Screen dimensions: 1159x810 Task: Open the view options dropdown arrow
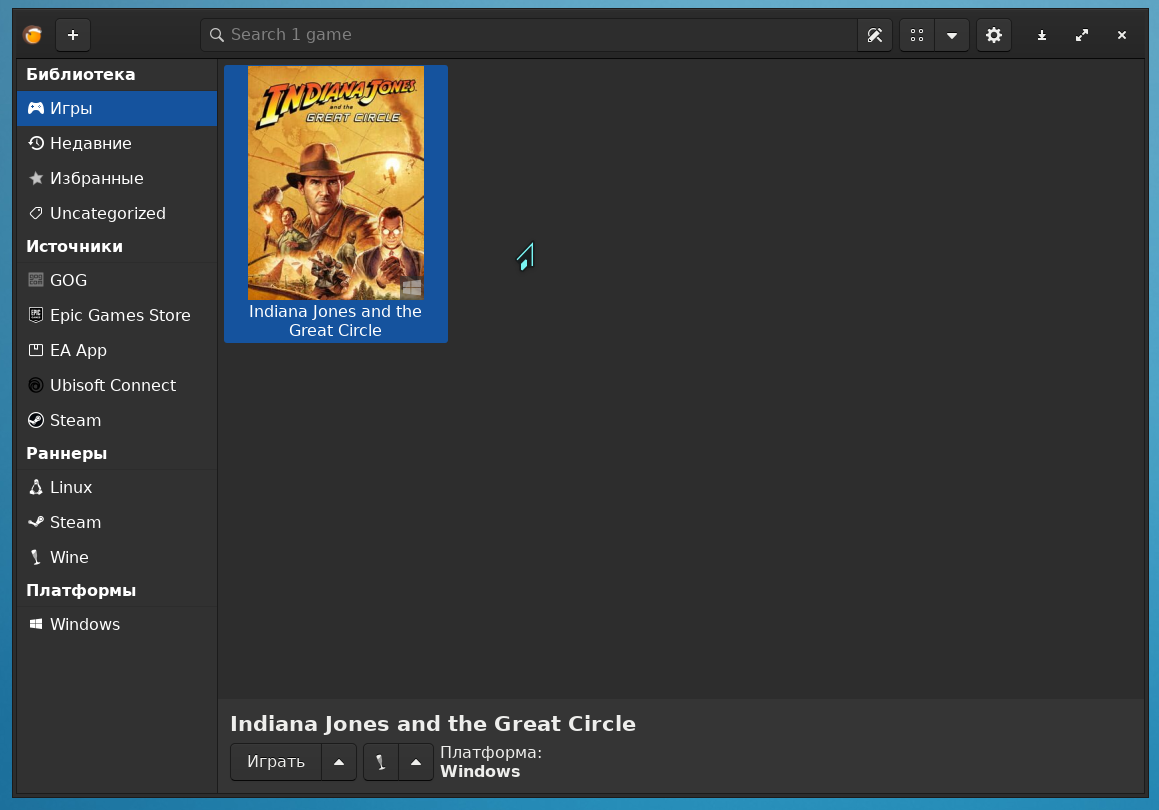(x=952, y=35)
